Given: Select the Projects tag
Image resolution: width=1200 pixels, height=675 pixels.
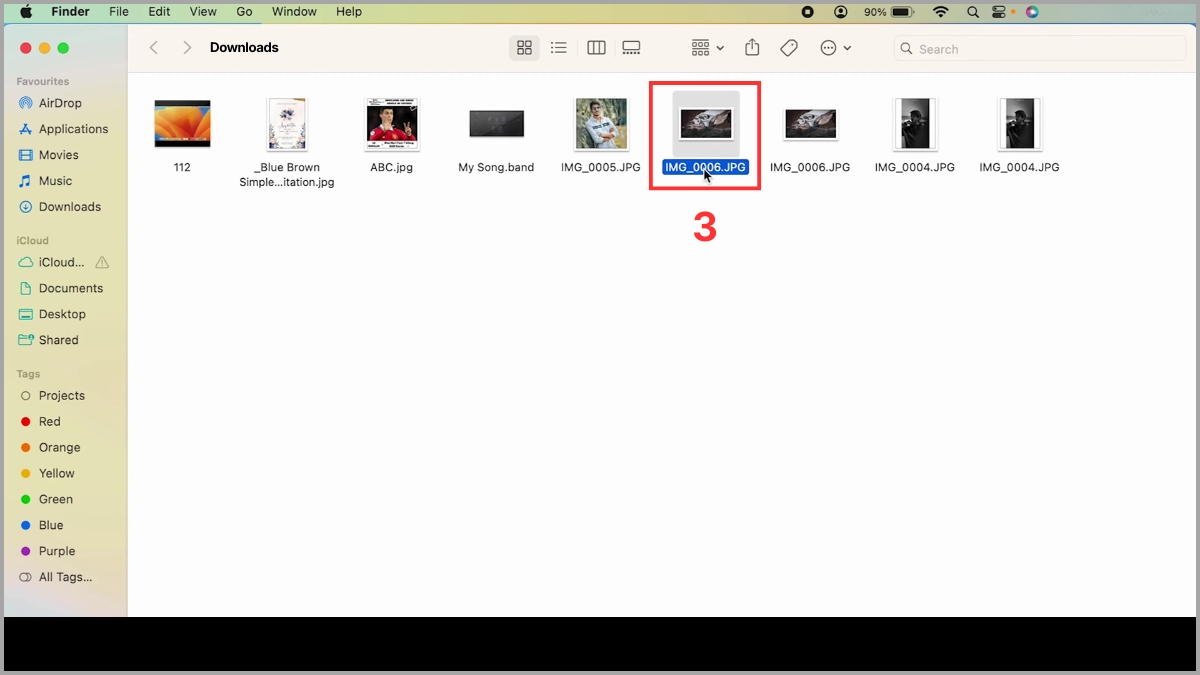Looking at the screenshot, I should tap(61, 396).
